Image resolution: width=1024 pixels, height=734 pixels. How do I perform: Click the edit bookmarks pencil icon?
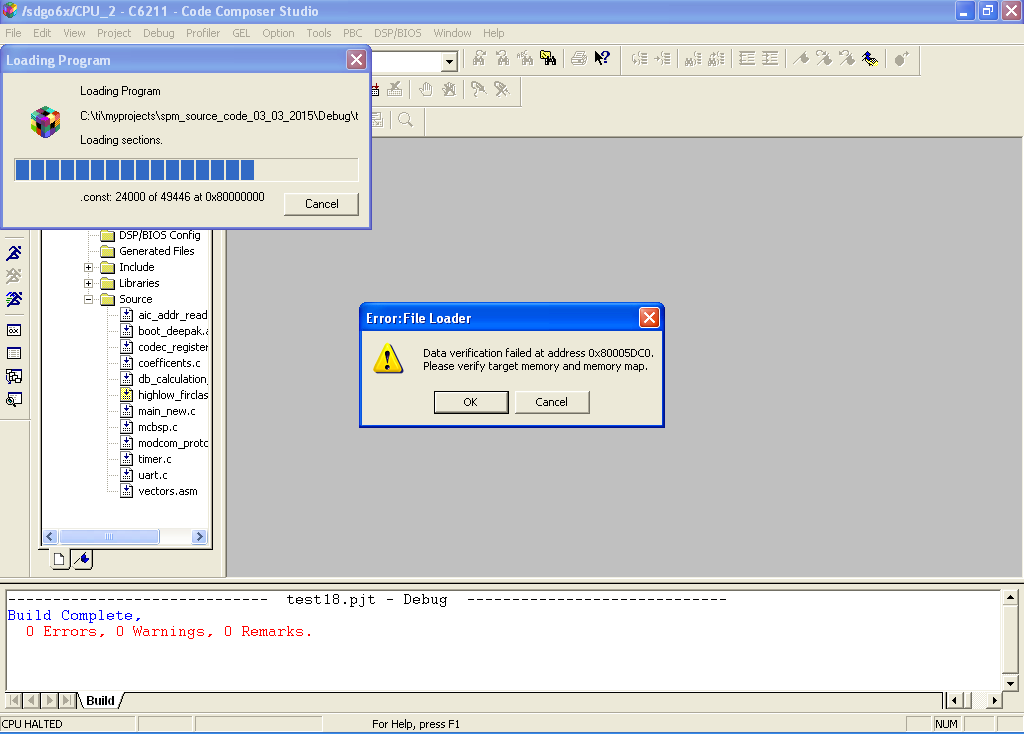pyautogui.click(x=870, y=59)
